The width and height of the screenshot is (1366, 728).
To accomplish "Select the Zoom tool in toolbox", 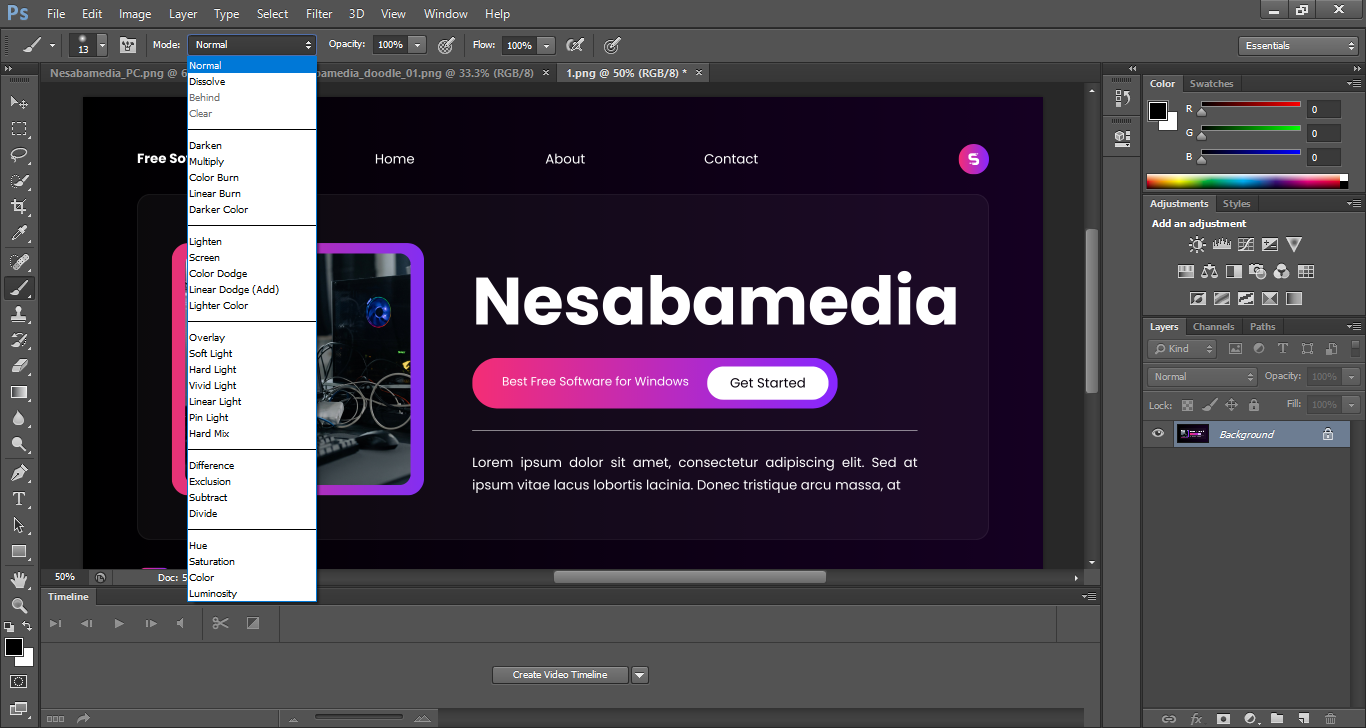I will pyautogui.click(x=19, y=605).
